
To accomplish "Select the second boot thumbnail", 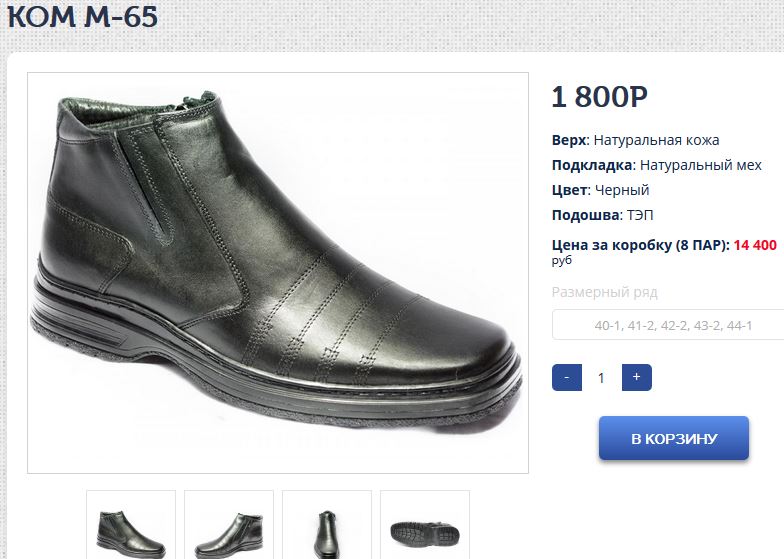I will click(x=229, y=526).
